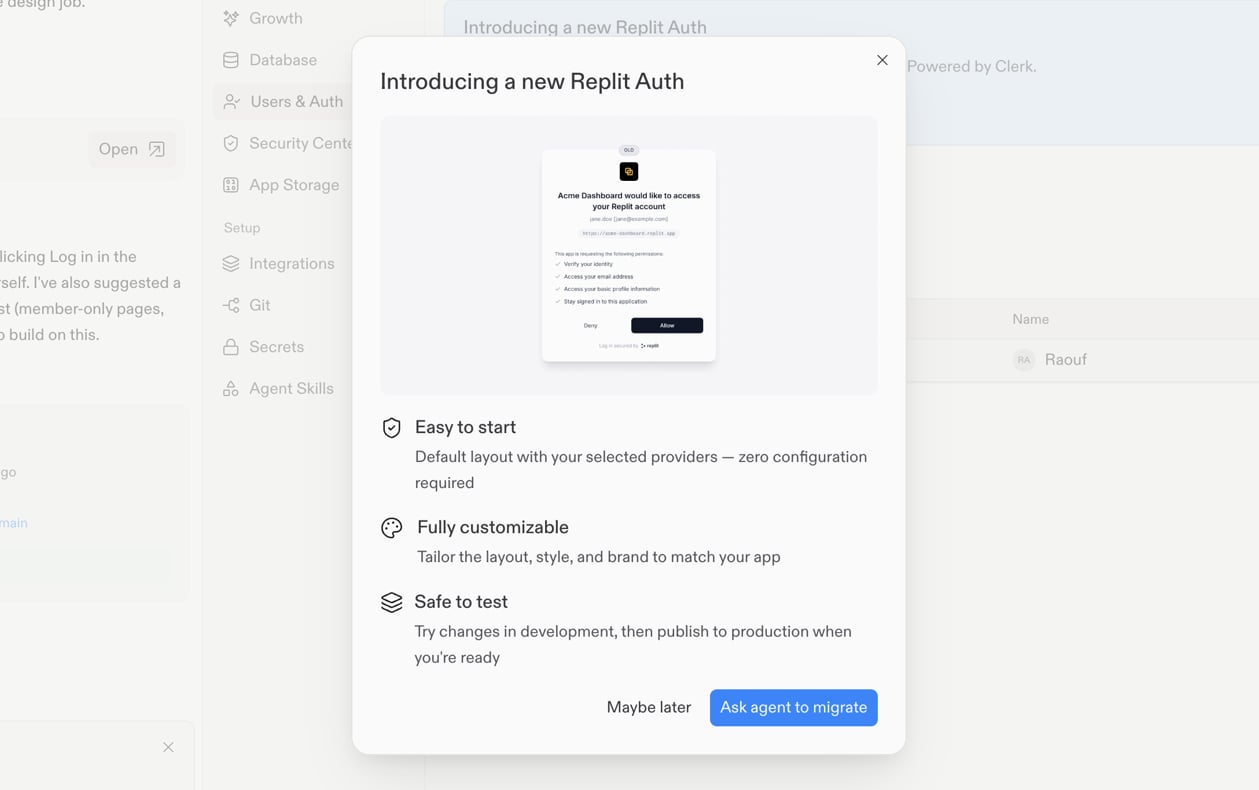Click the Git branch icon

(x=231, y=305)
